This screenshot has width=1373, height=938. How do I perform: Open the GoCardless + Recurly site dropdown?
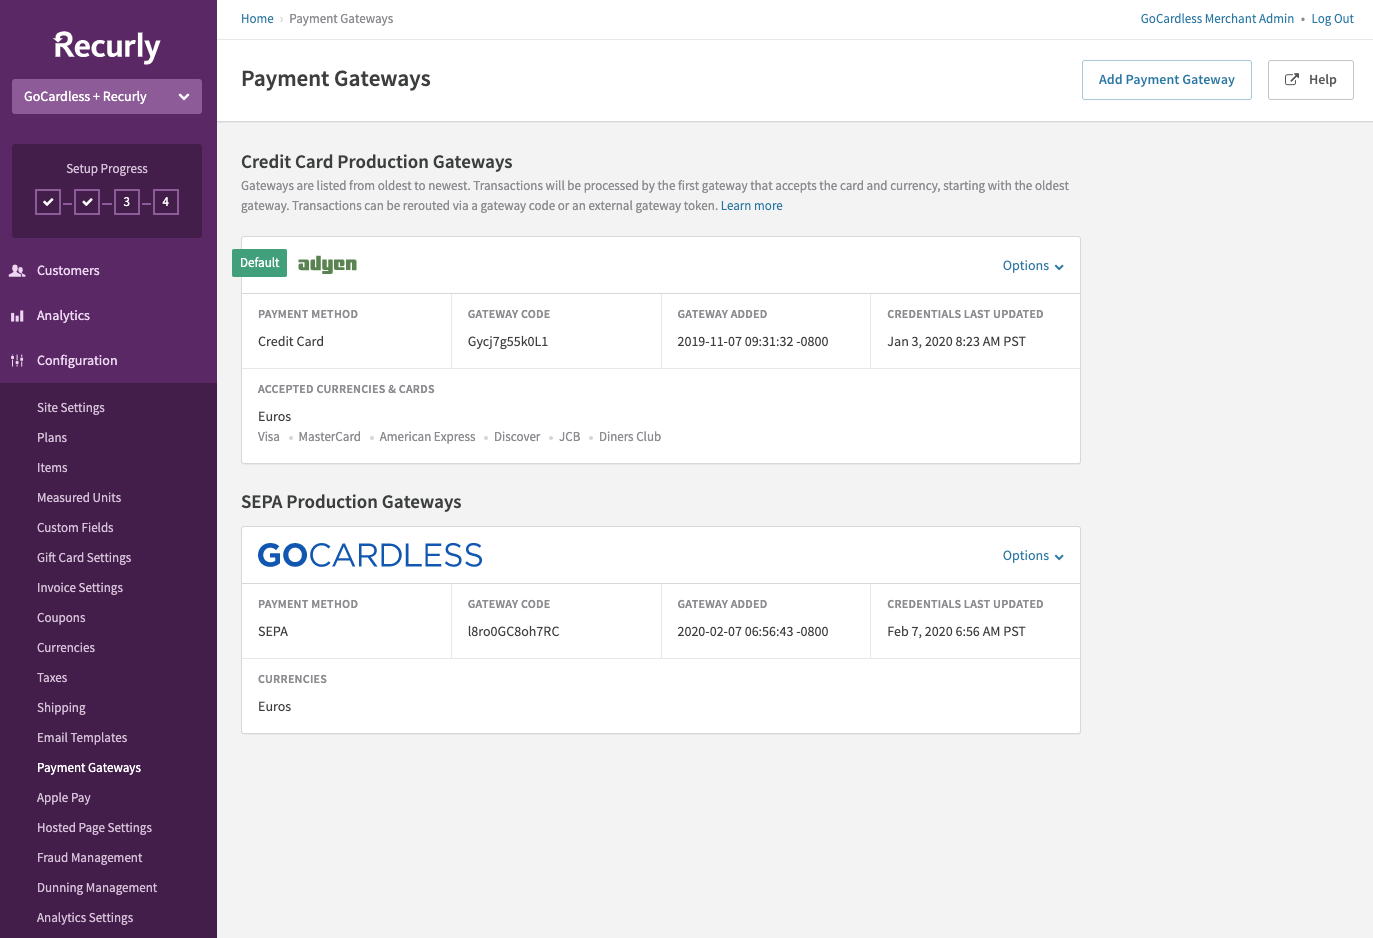[107, 97]
